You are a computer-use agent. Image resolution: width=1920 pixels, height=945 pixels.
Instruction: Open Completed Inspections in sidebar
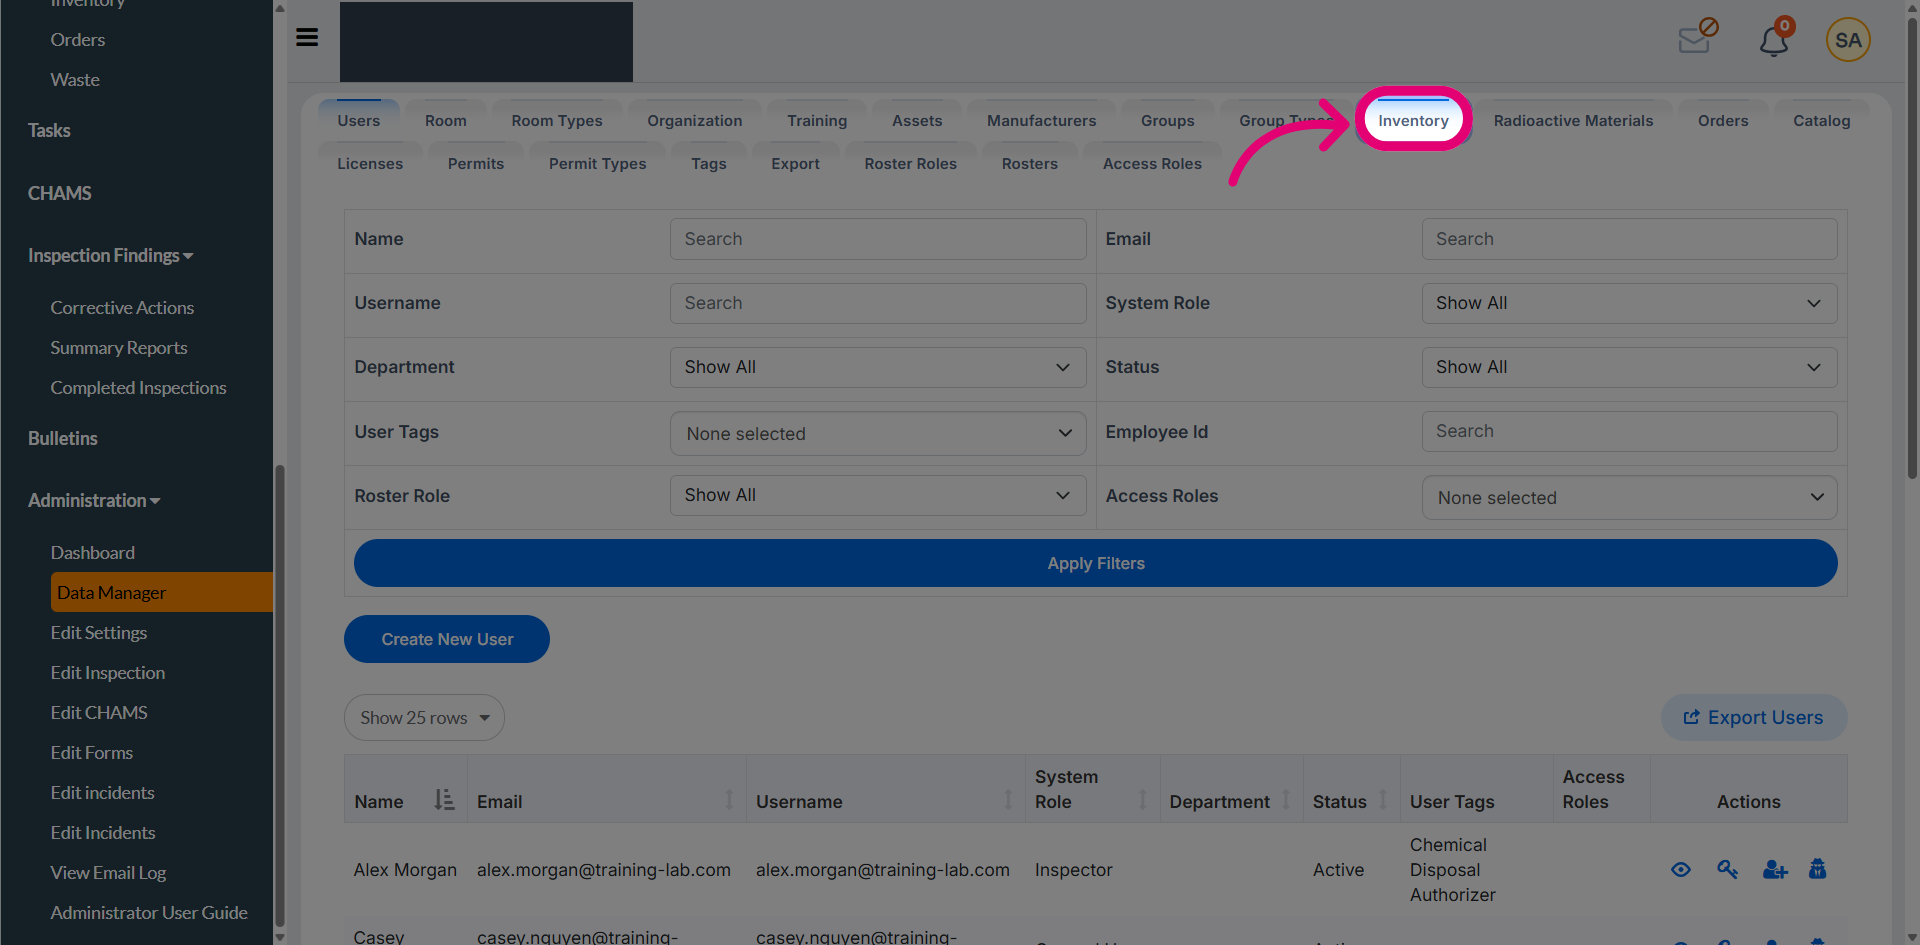point(139,388)
